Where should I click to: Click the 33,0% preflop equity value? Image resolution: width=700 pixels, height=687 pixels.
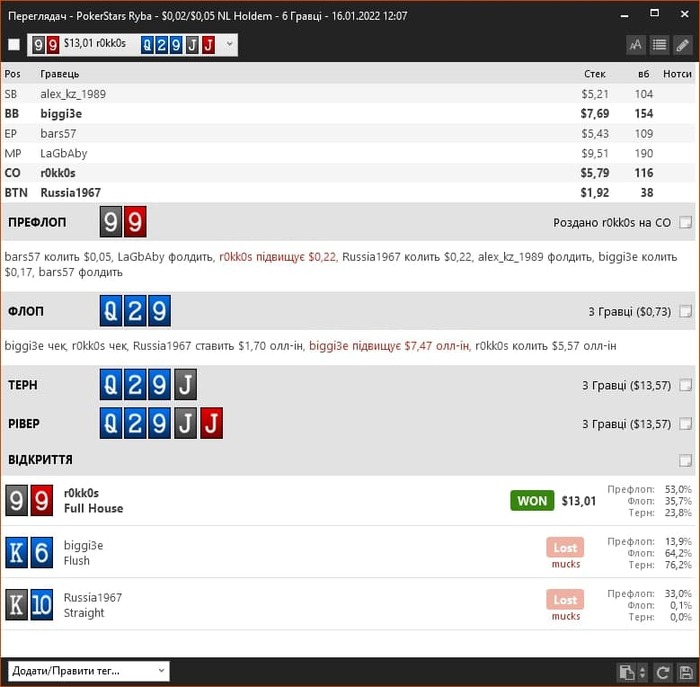(678, 594)
